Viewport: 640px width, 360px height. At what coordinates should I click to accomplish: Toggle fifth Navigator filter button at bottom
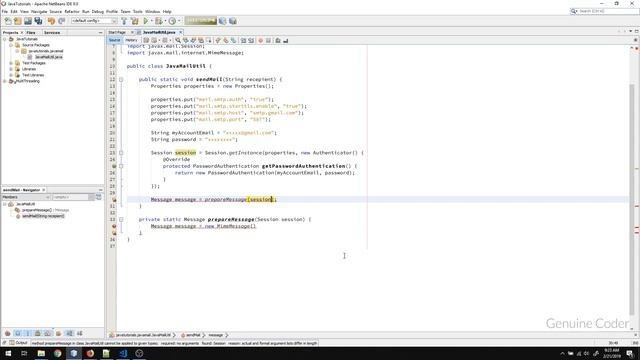coord(48,333)
